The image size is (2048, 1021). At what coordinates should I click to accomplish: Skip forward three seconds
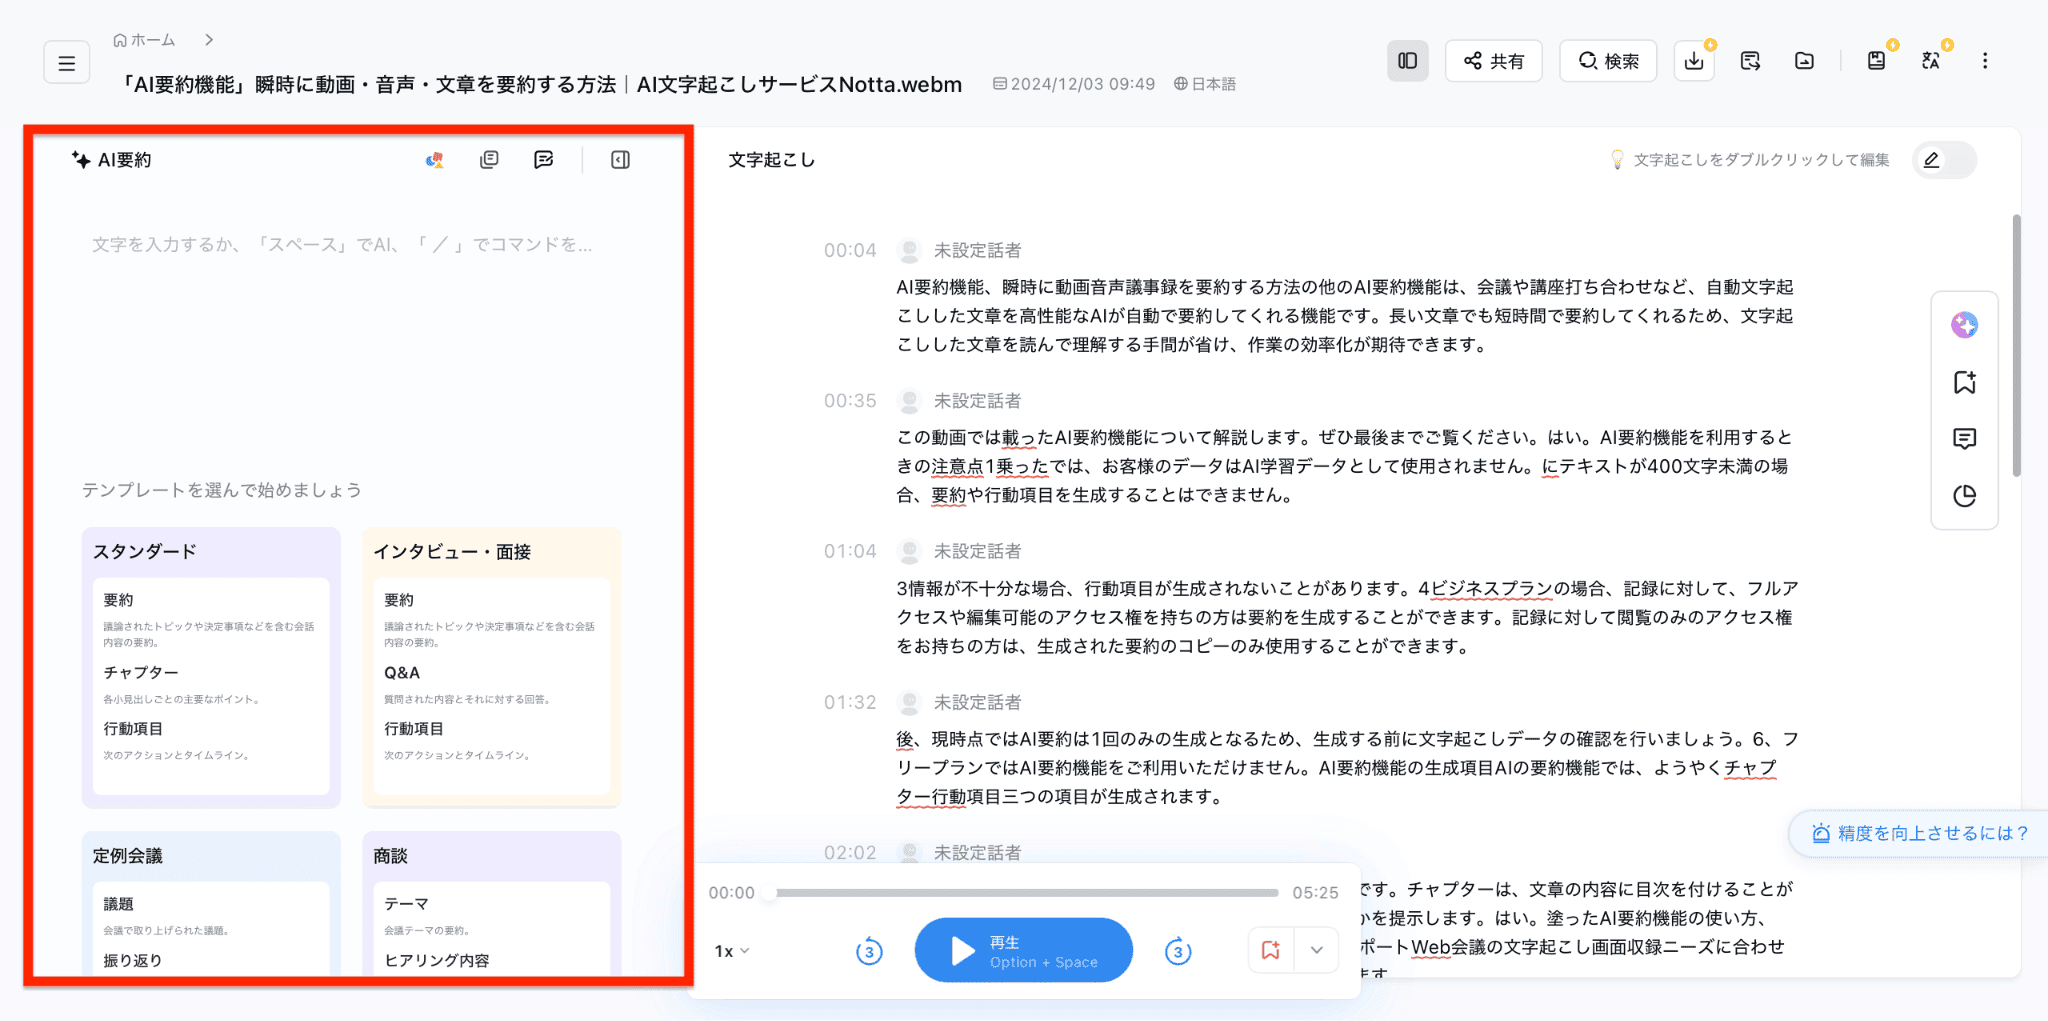(x=1178, y=951)
